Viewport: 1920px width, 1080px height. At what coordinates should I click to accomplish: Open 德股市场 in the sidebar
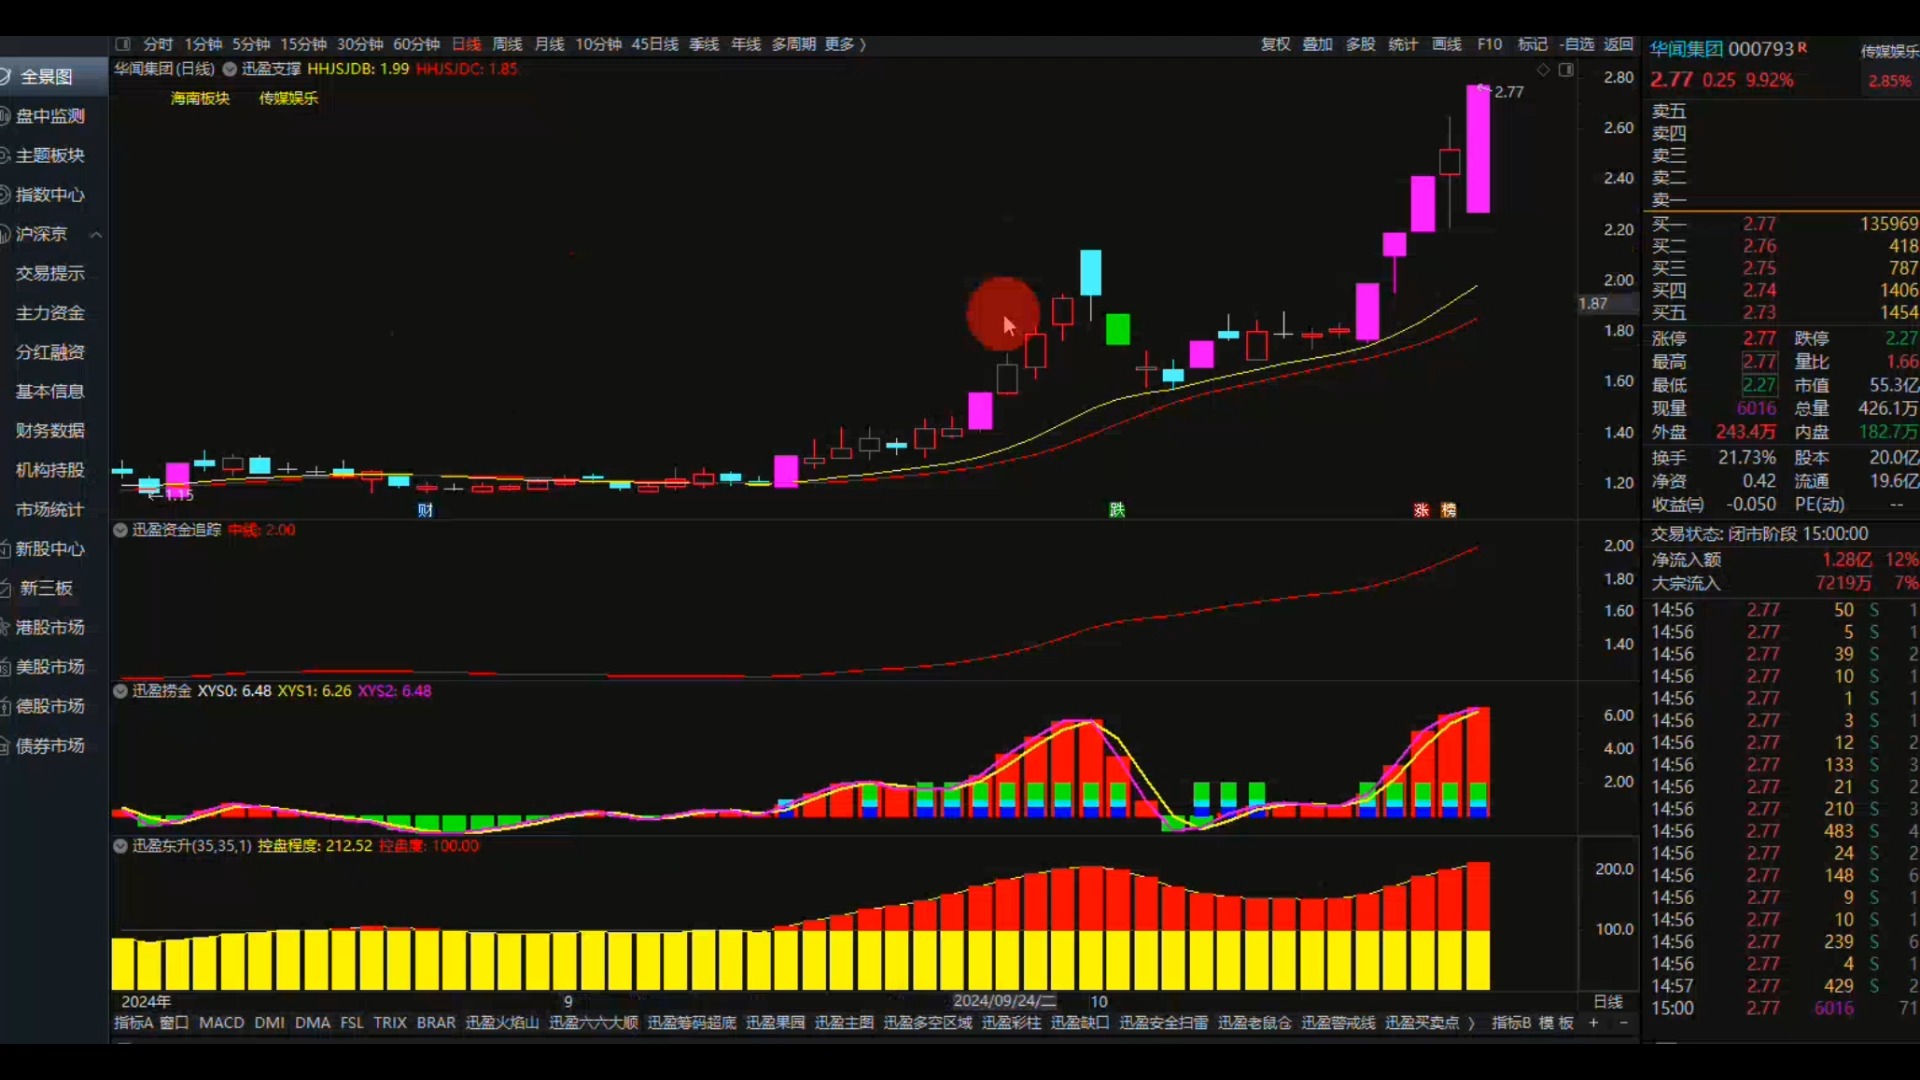click(50, 706)
